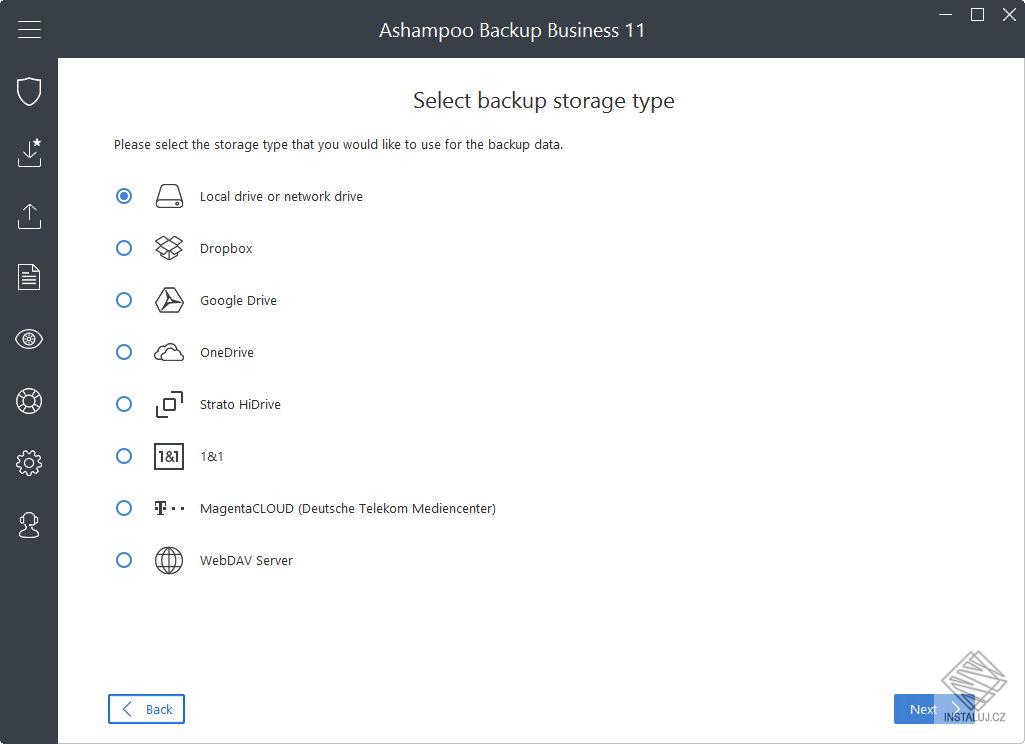Select Local drive or network drive option

pyautogui.click(x=124, y=196)
